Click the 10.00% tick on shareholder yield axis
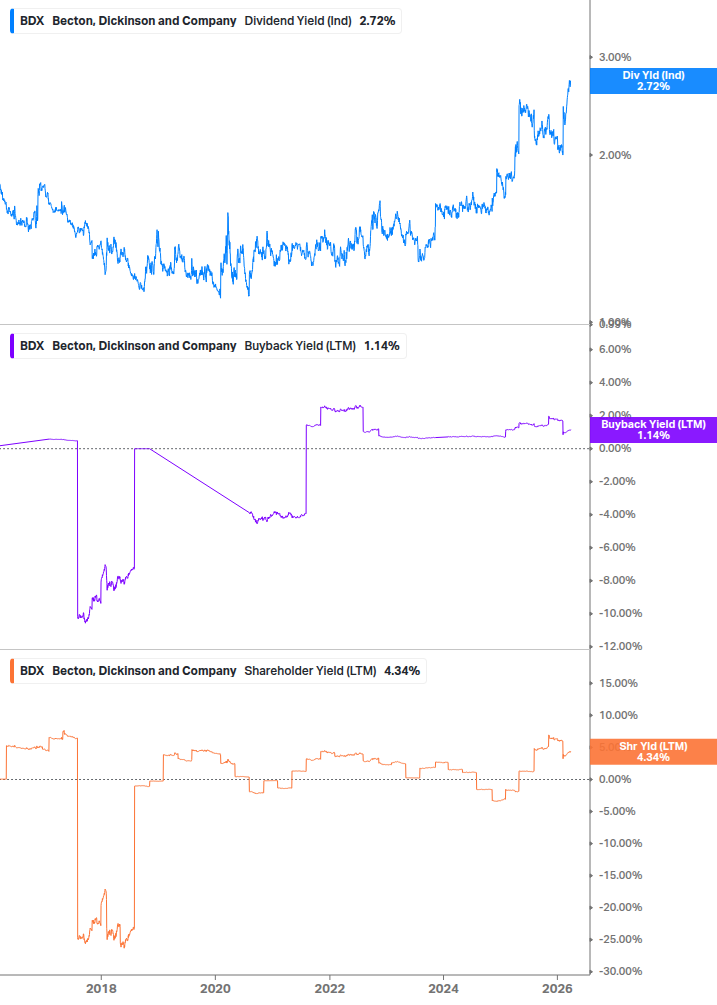 (618, 715)
